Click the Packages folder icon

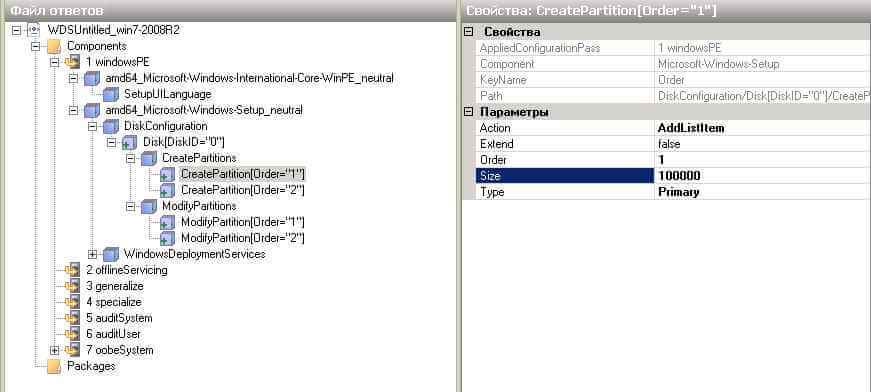click(54, 366)
